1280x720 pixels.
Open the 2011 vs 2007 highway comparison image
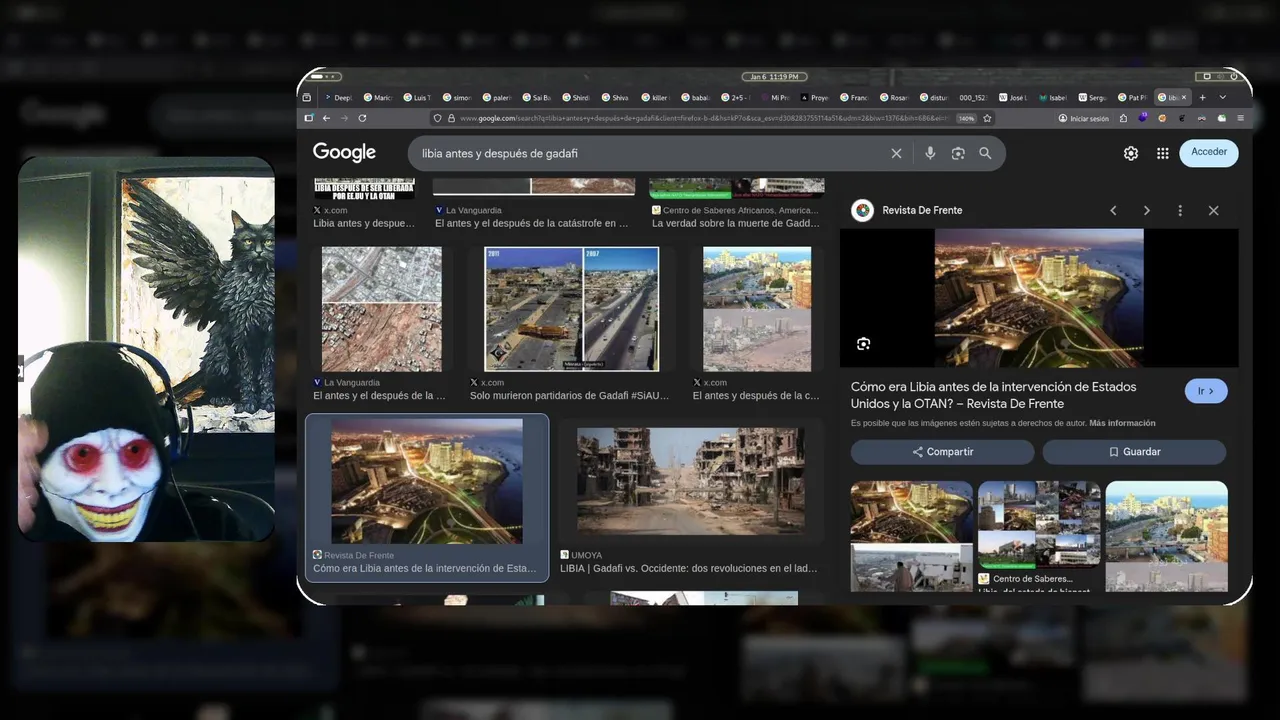coord(572,309)
